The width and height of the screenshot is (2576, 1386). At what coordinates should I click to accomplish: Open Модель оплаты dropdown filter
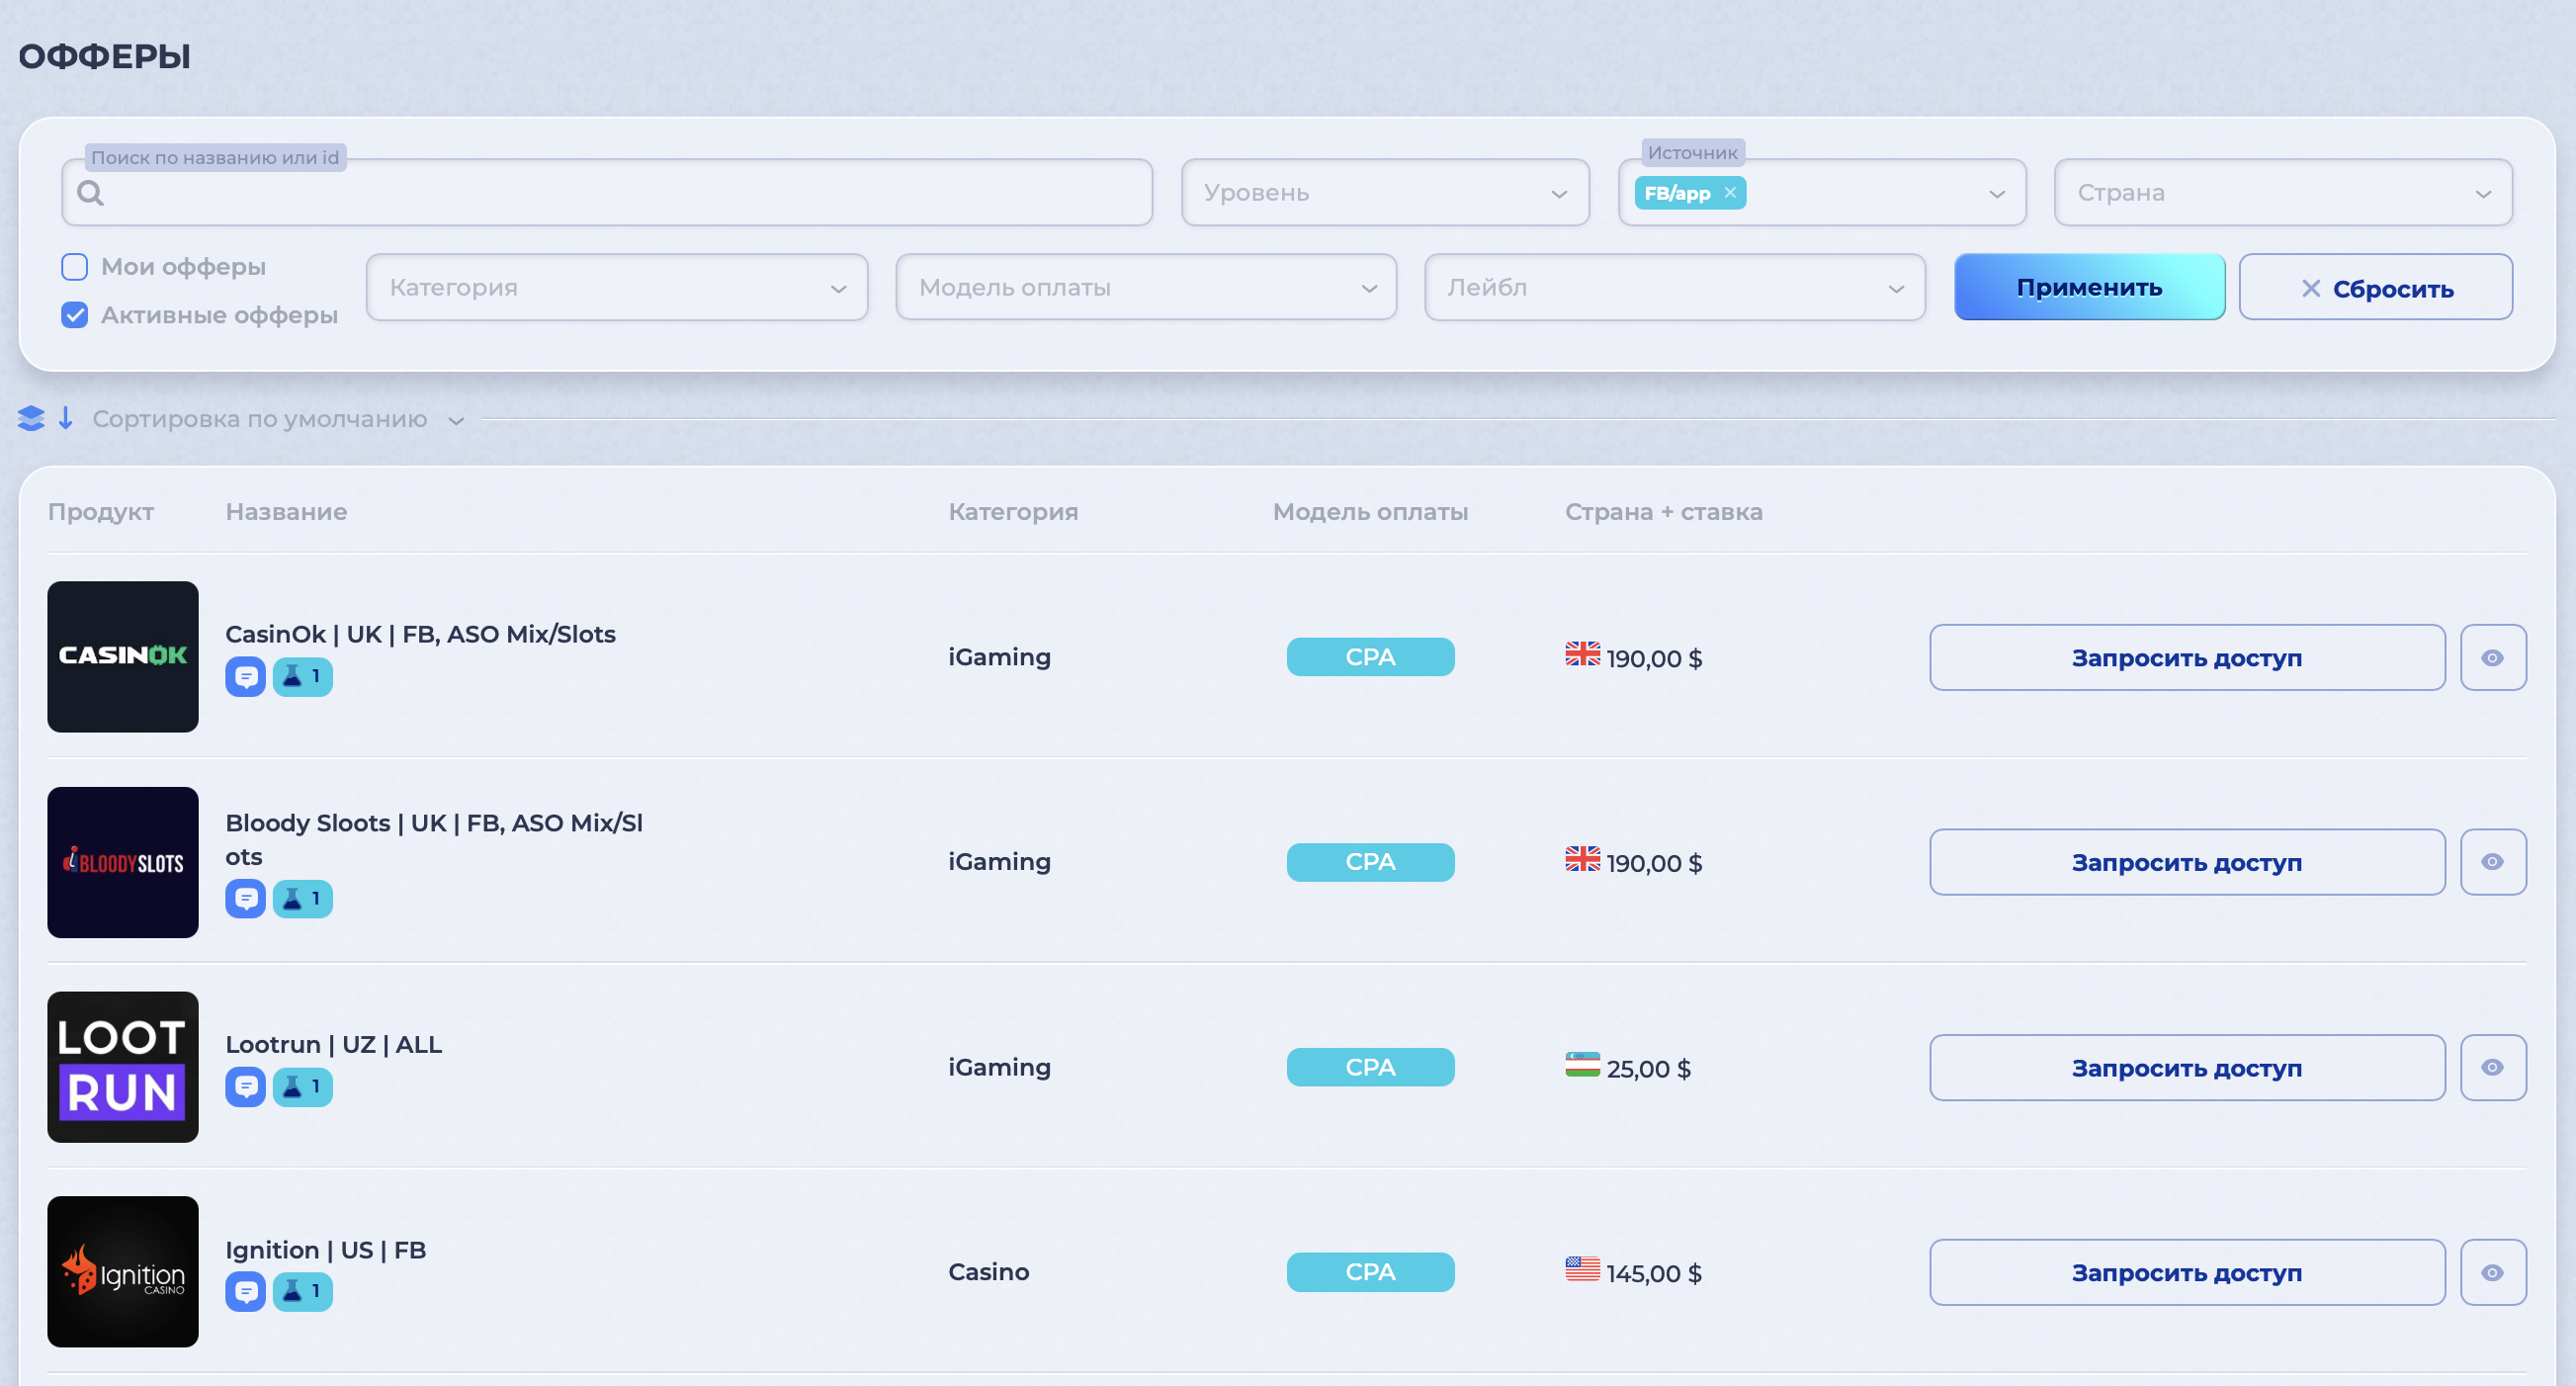(1146, 288)
